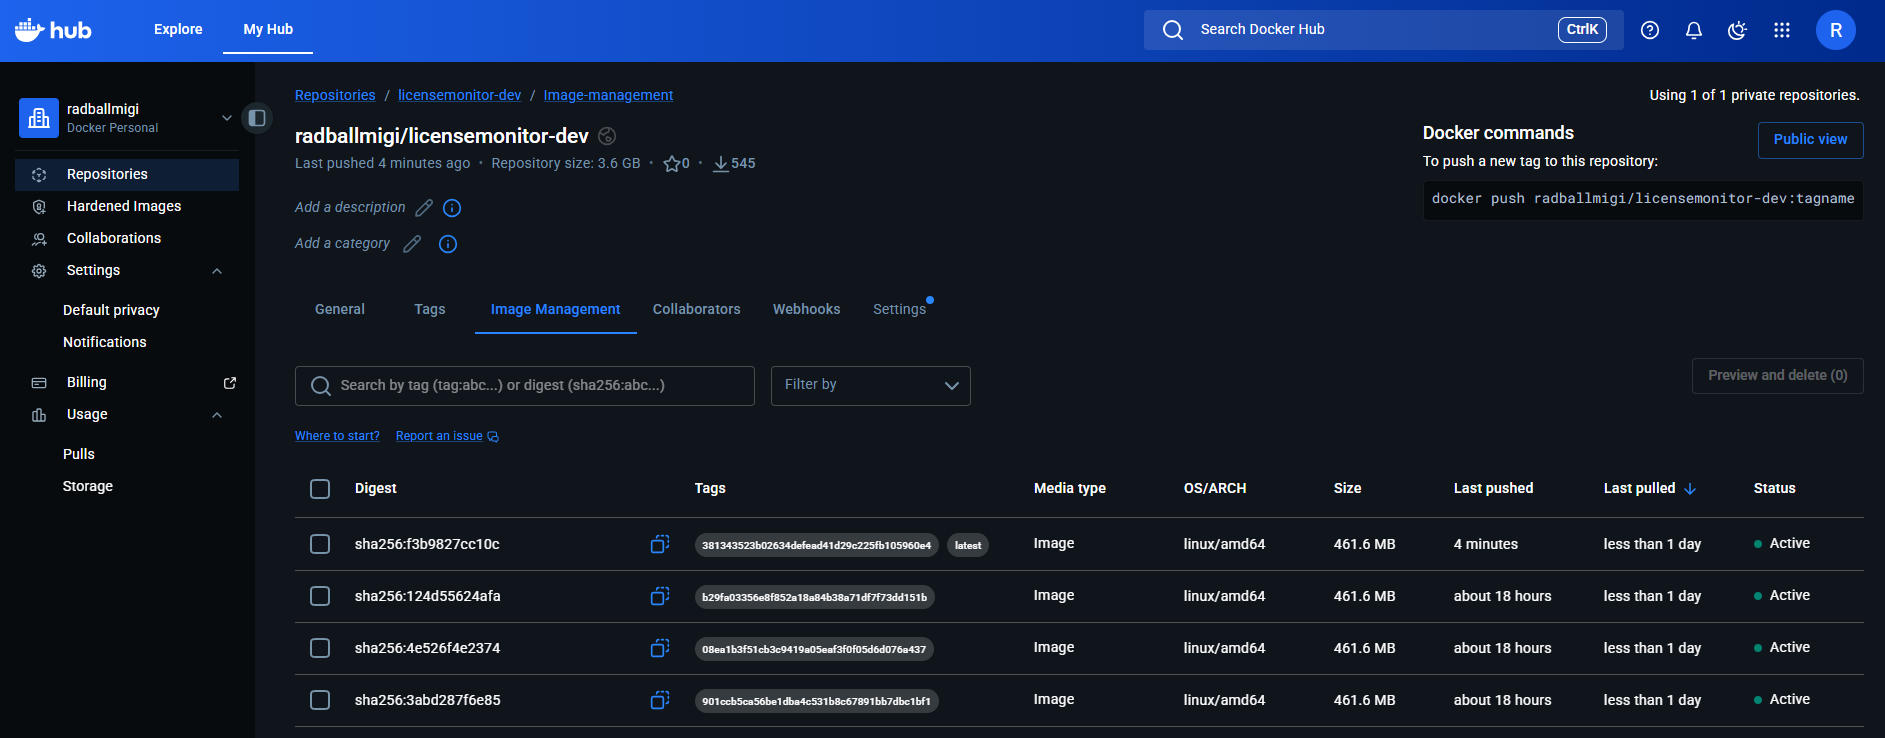Image resolution: width=1885 pixels, height=738 pixels.
Task: Click the Billing external link icon
Action: coord(230,382)
